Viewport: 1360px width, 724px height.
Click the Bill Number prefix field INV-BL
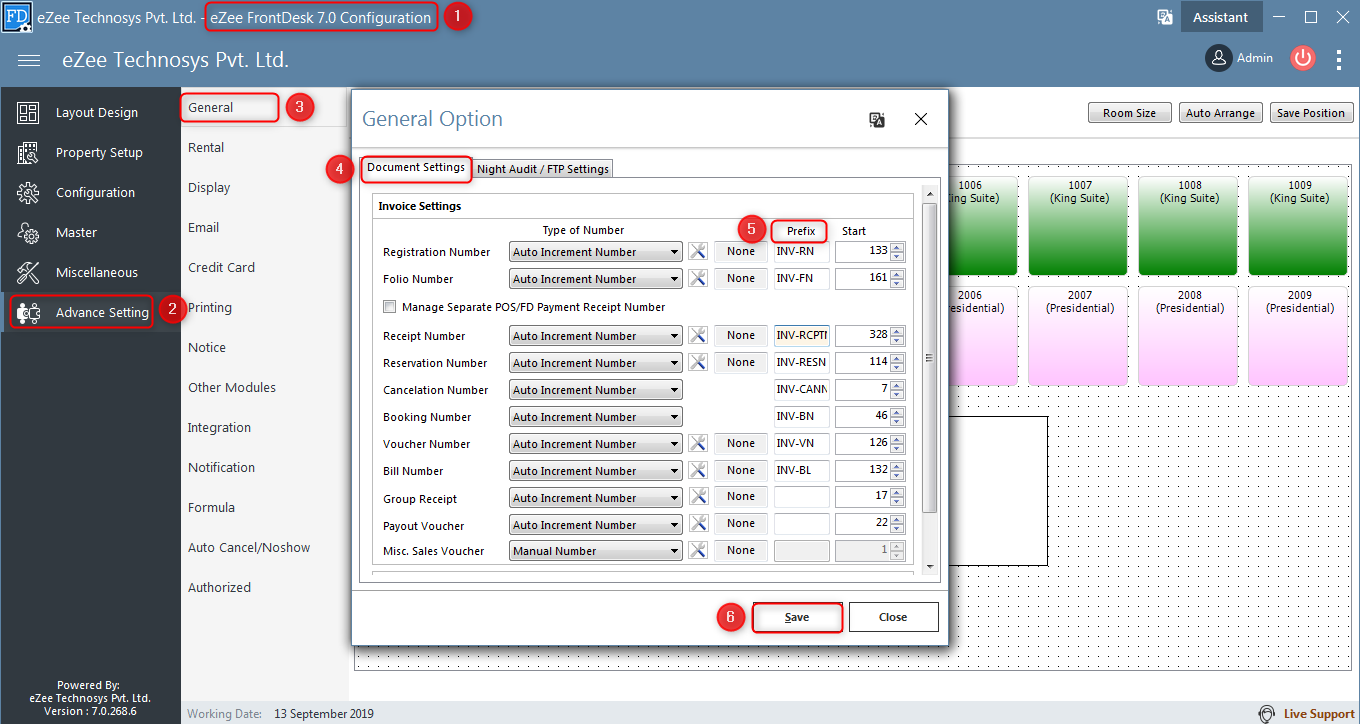pos(802,471)
